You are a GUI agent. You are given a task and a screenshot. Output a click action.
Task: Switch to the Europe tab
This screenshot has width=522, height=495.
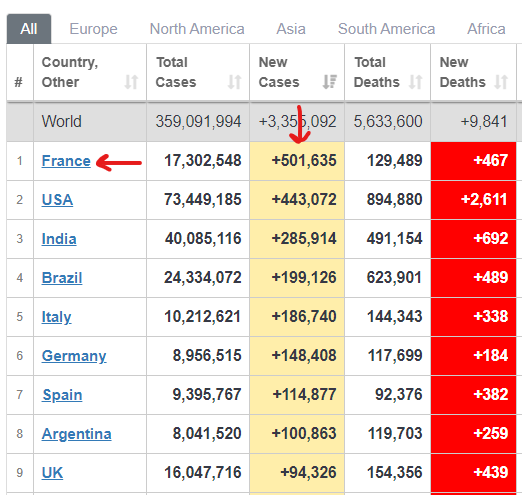pyautogui.click(x=93, y=29)
